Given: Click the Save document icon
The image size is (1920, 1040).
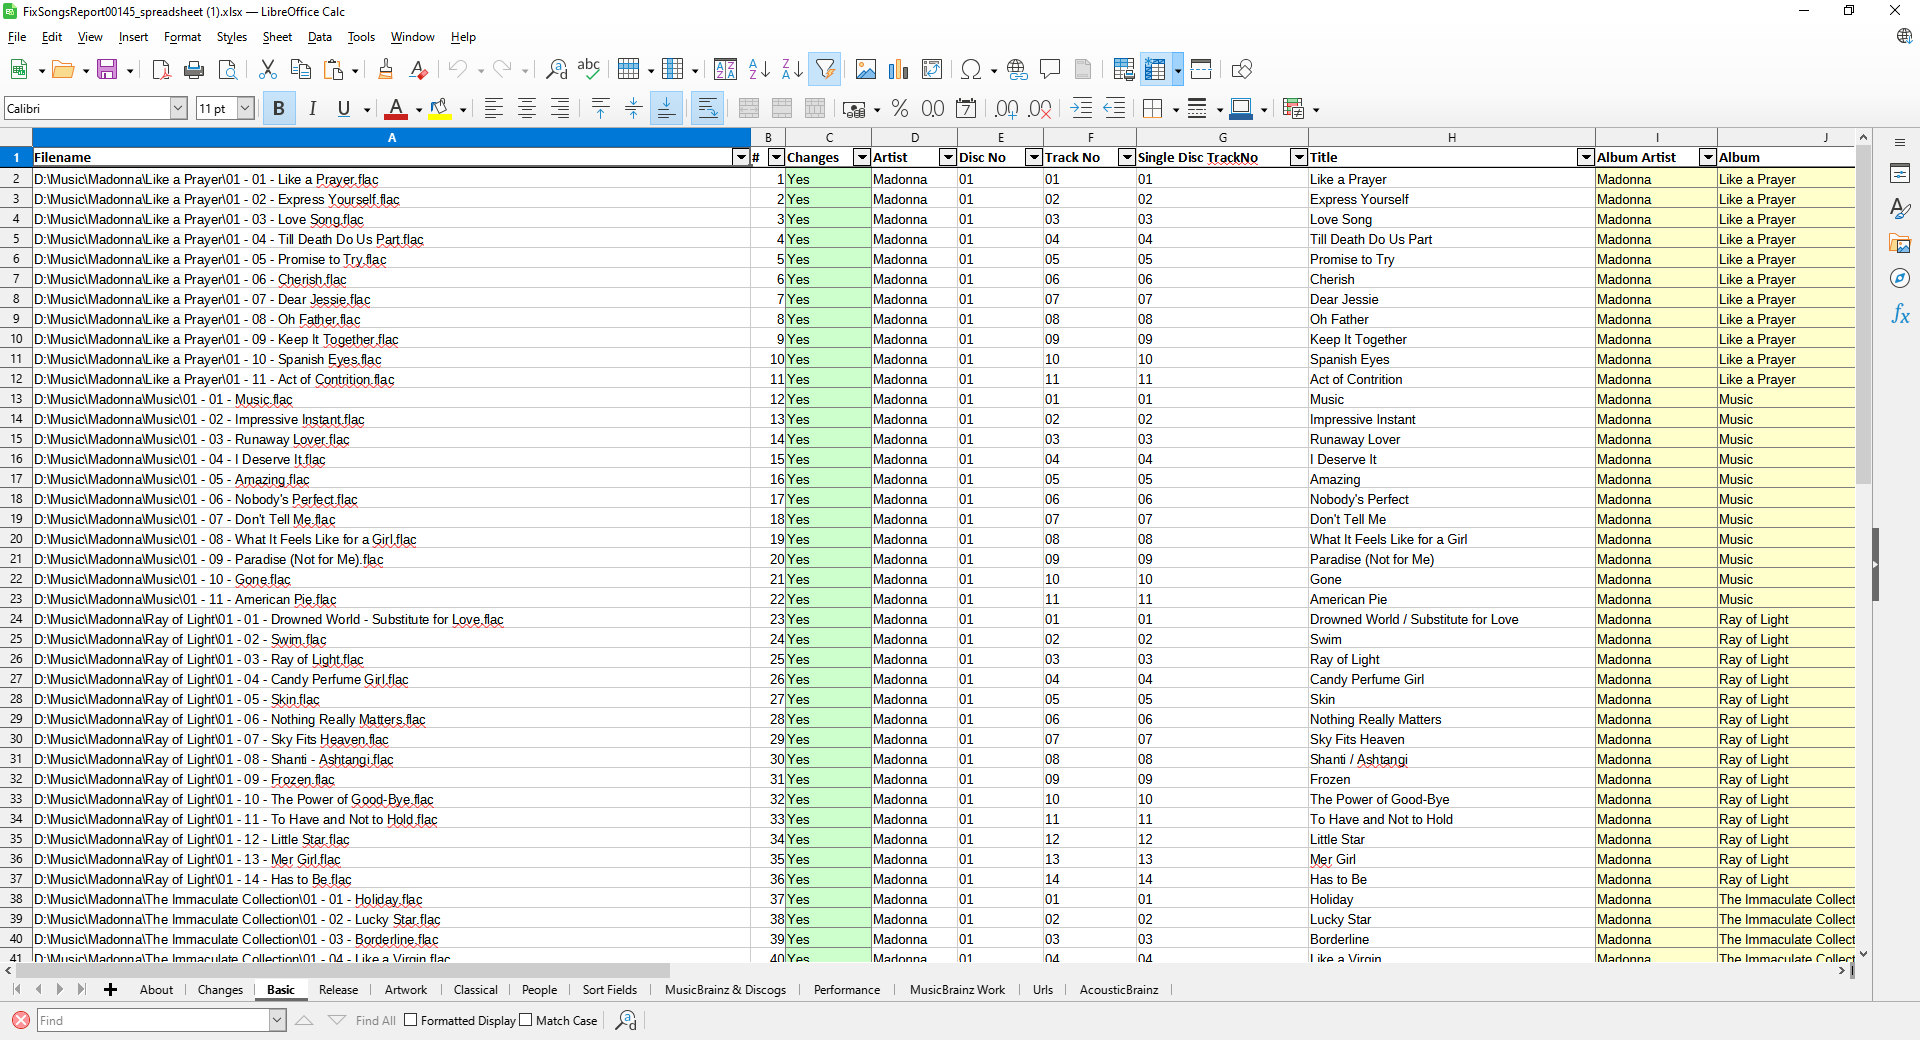Looking at the screenshot, I should [x=107, y=69].
